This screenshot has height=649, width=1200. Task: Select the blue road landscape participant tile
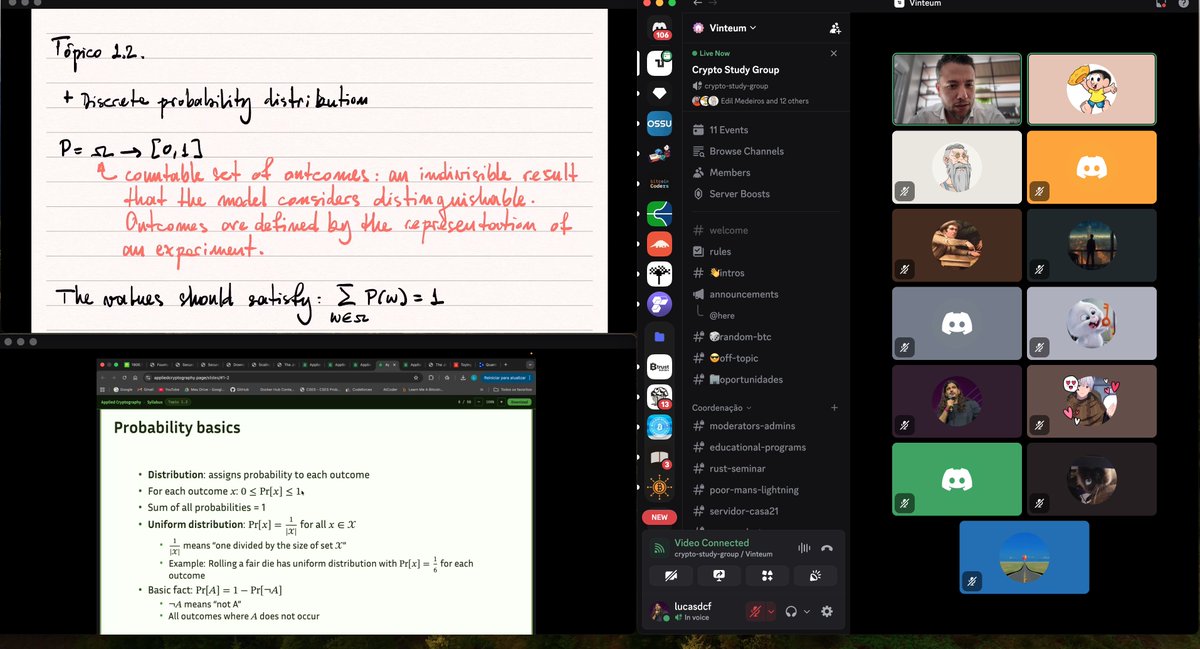click(x=1024, y=556)
